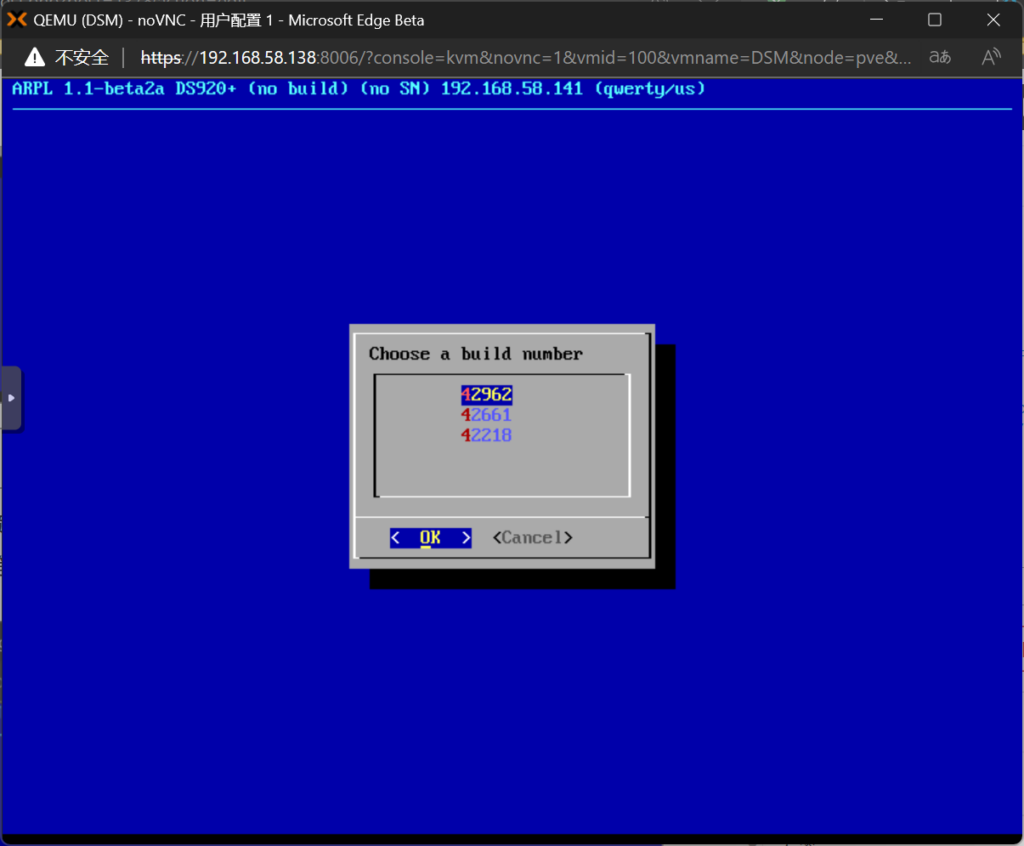Click empty space below the build list entries

[x=501, y=470]
